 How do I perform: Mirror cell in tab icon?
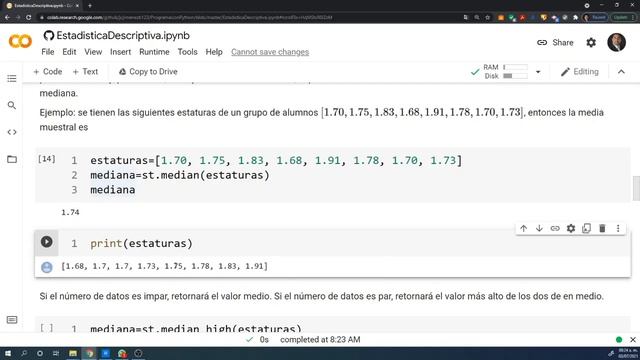pyautogui.click(x=587, y=229)
